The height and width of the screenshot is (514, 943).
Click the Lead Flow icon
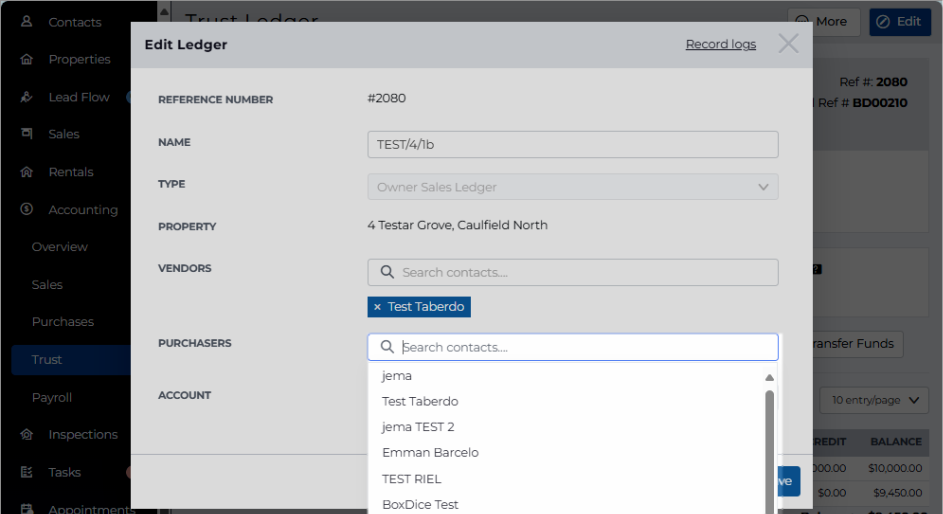pos(26,97)
